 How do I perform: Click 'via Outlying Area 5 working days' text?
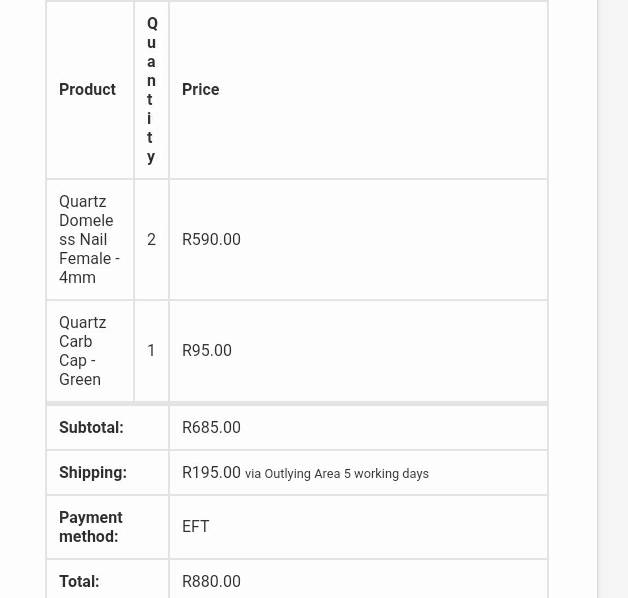pos(337,473)
